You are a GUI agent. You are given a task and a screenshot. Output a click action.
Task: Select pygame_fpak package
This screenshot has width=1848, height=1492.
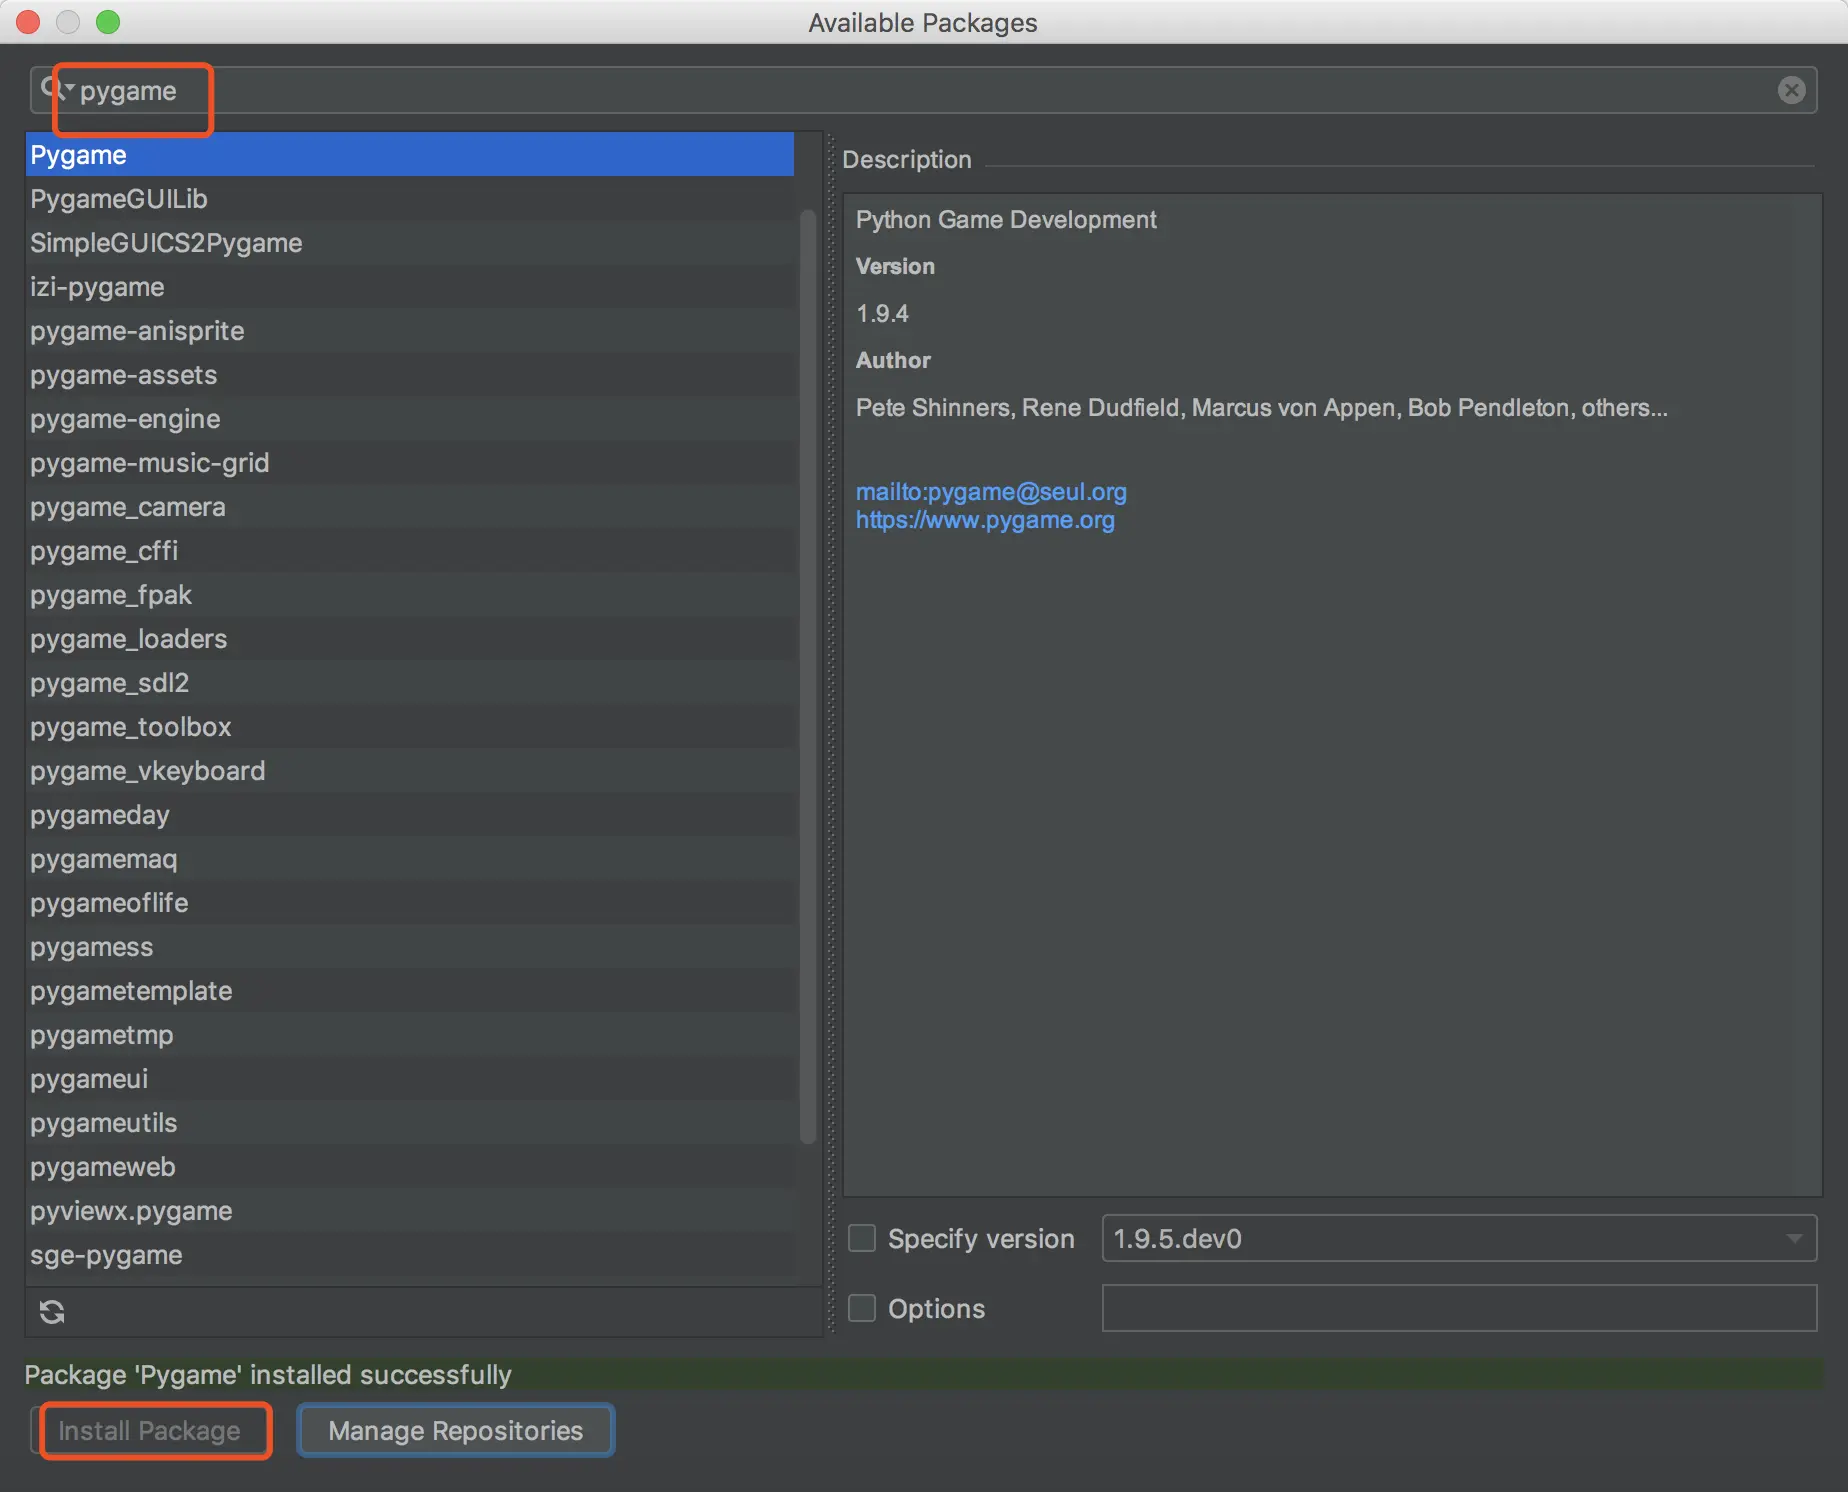pos(410,595)
